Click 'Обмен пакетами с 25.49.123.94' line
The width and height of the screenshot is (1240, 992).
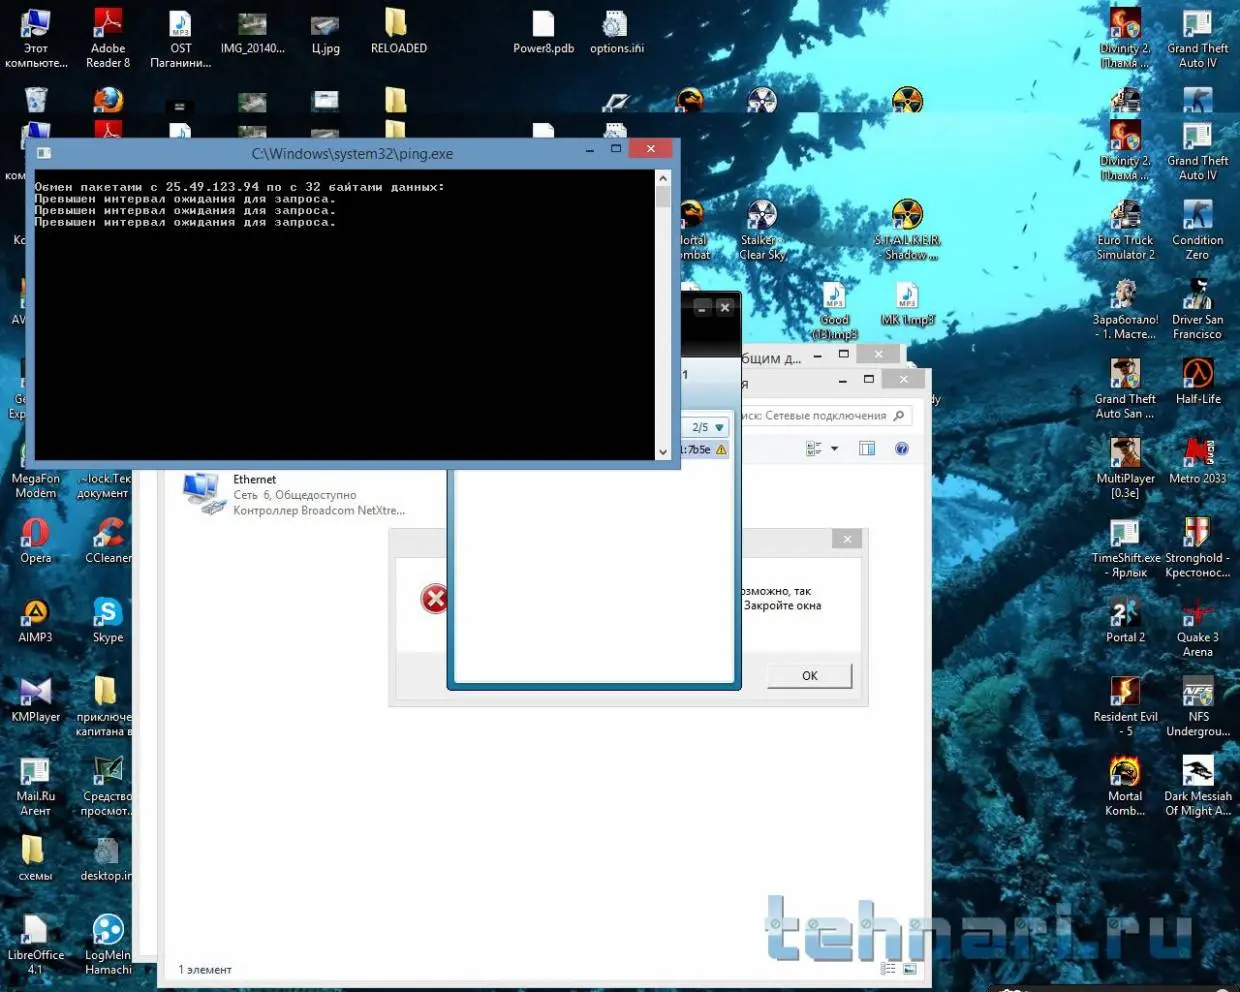tap(239, 187)
